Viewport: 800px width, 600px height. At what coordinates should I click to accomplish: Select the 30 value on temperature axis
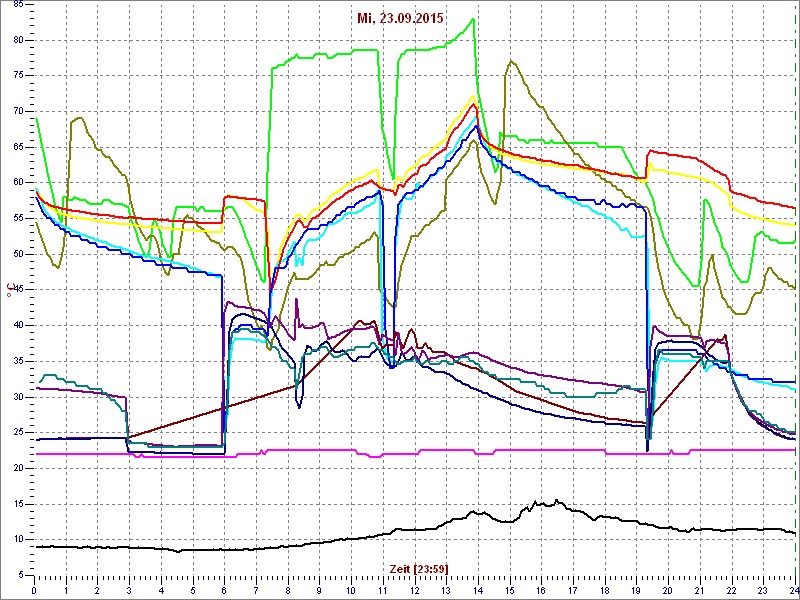18,397
